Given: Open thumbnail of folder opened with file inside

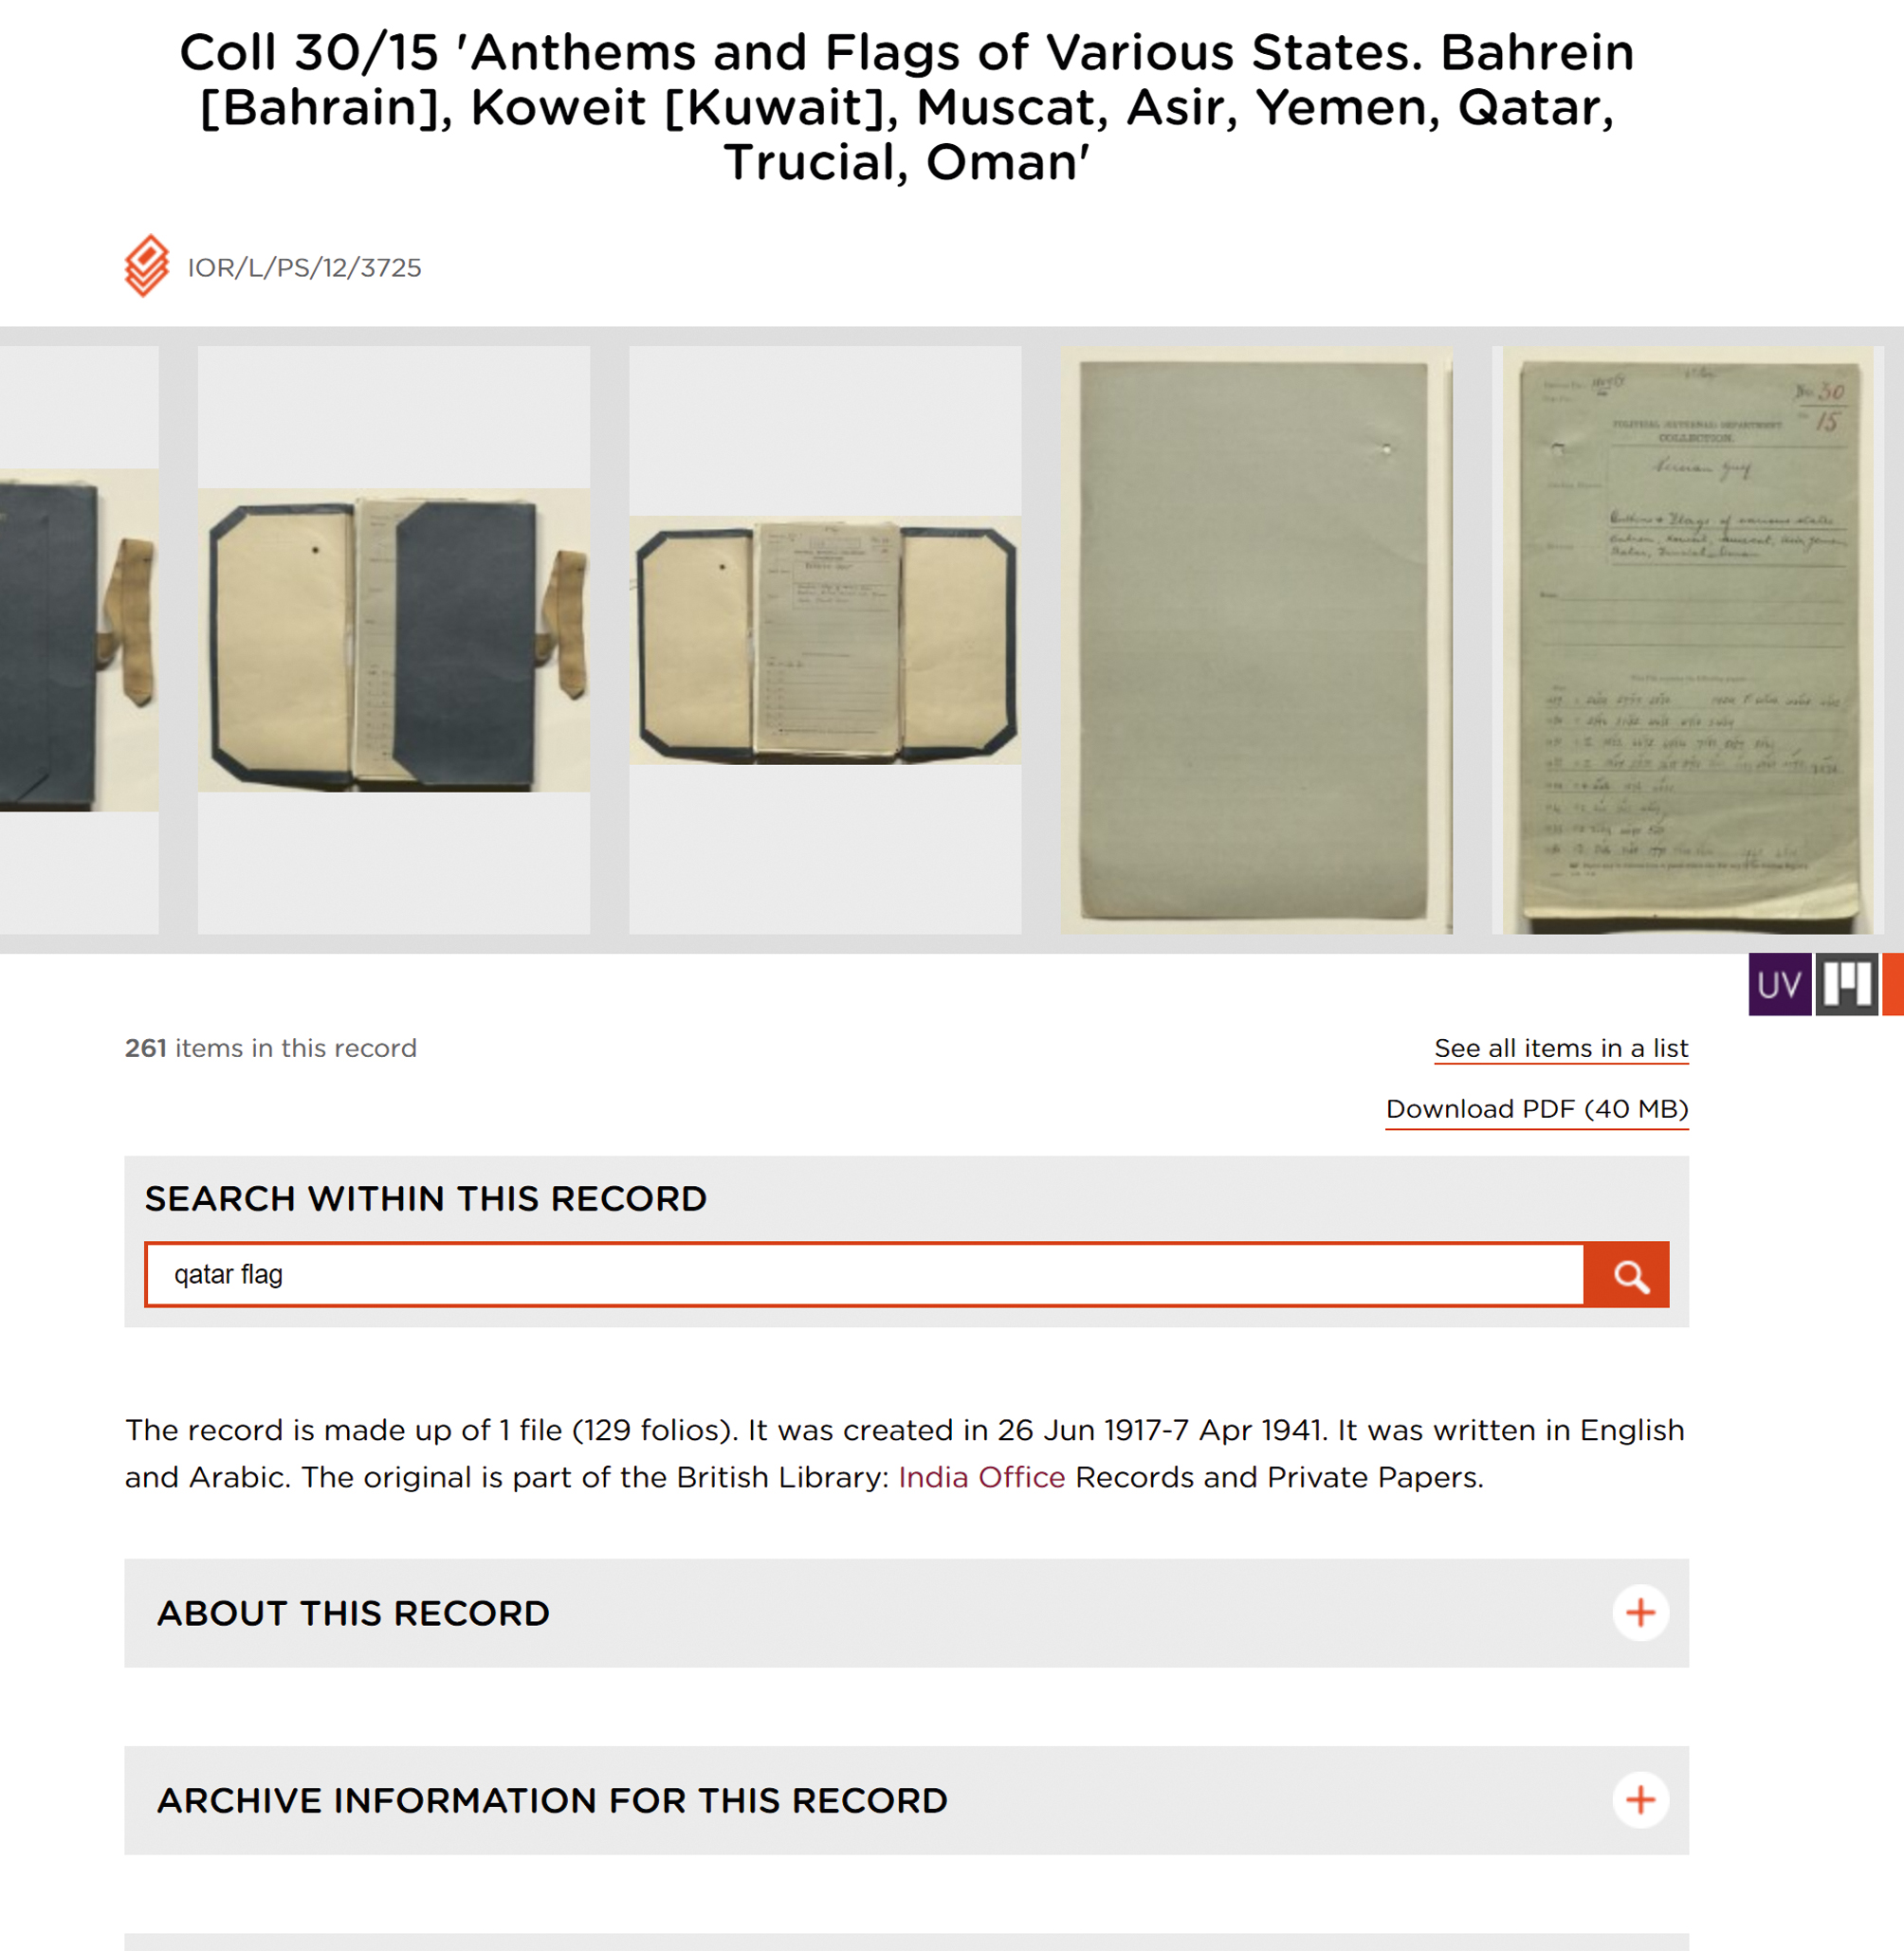Looking at the screenshot, I should pos(825,640).
